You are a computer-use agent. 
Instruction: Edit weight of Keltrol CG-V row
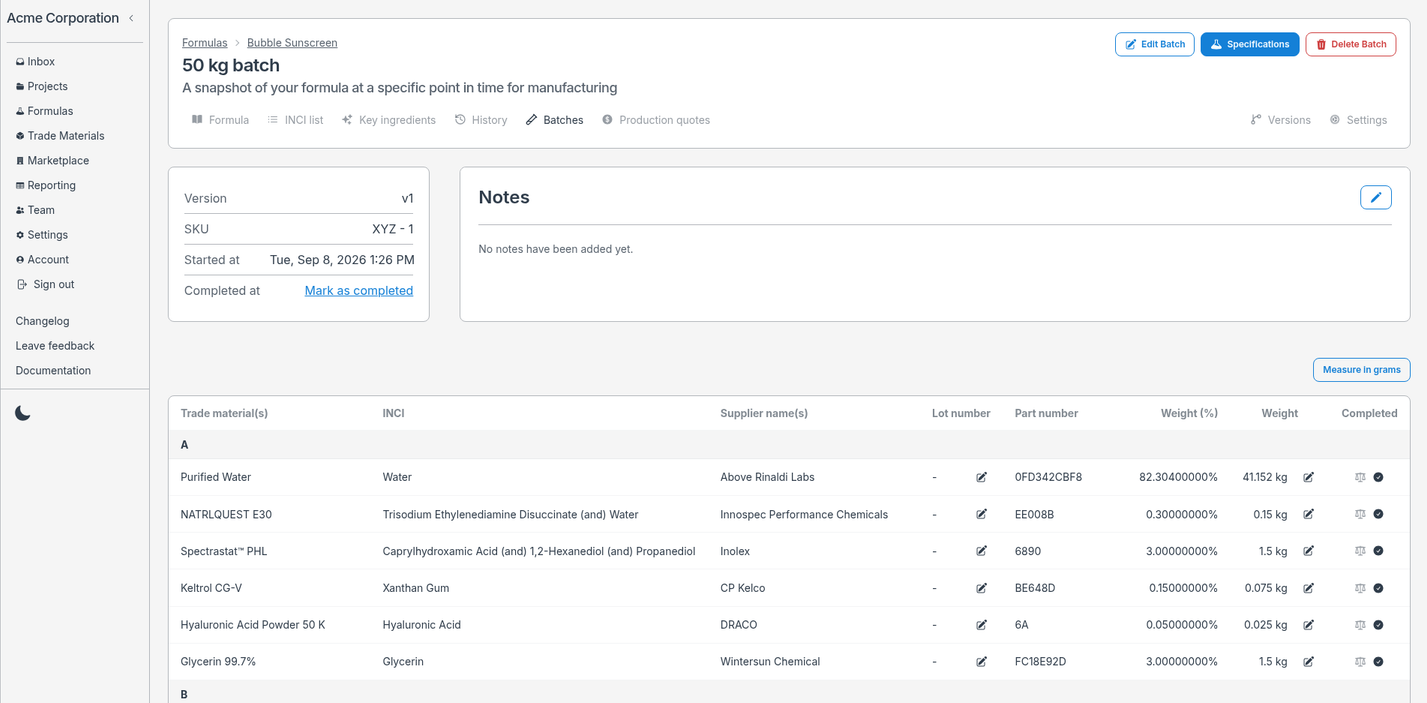1308,588
